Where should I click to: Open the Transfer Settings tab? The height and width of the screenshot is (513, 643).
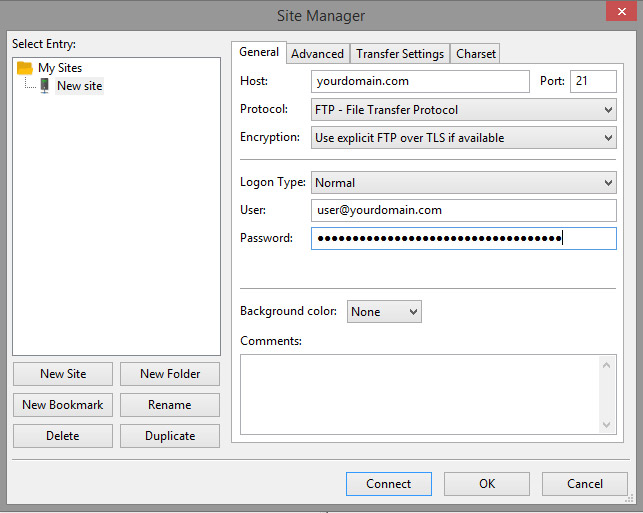pyautogui.click(x=400, y=54)
